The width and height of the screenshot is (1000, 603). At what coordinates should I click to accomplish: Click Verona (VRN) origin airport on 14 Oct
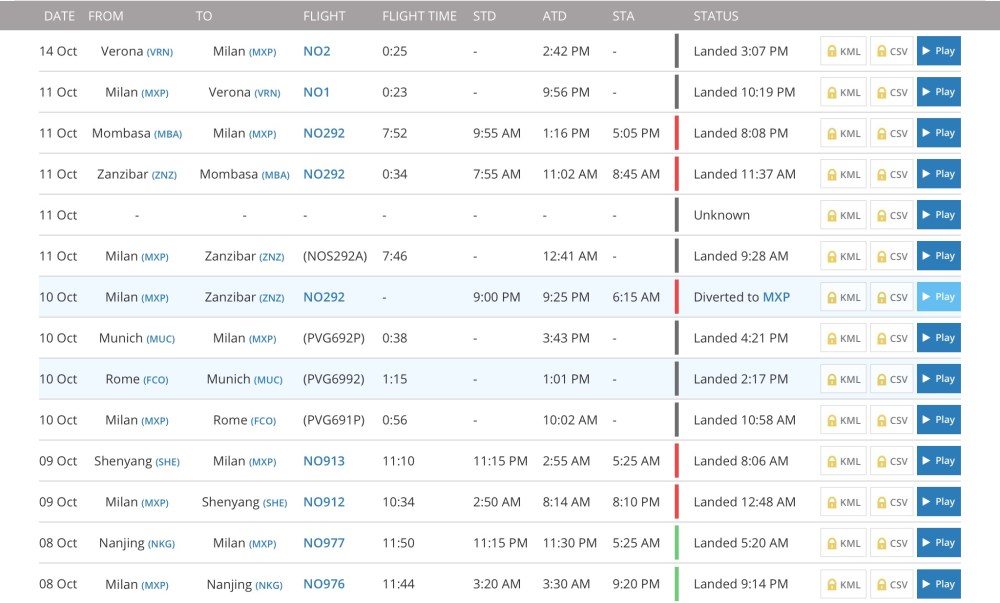136,51
